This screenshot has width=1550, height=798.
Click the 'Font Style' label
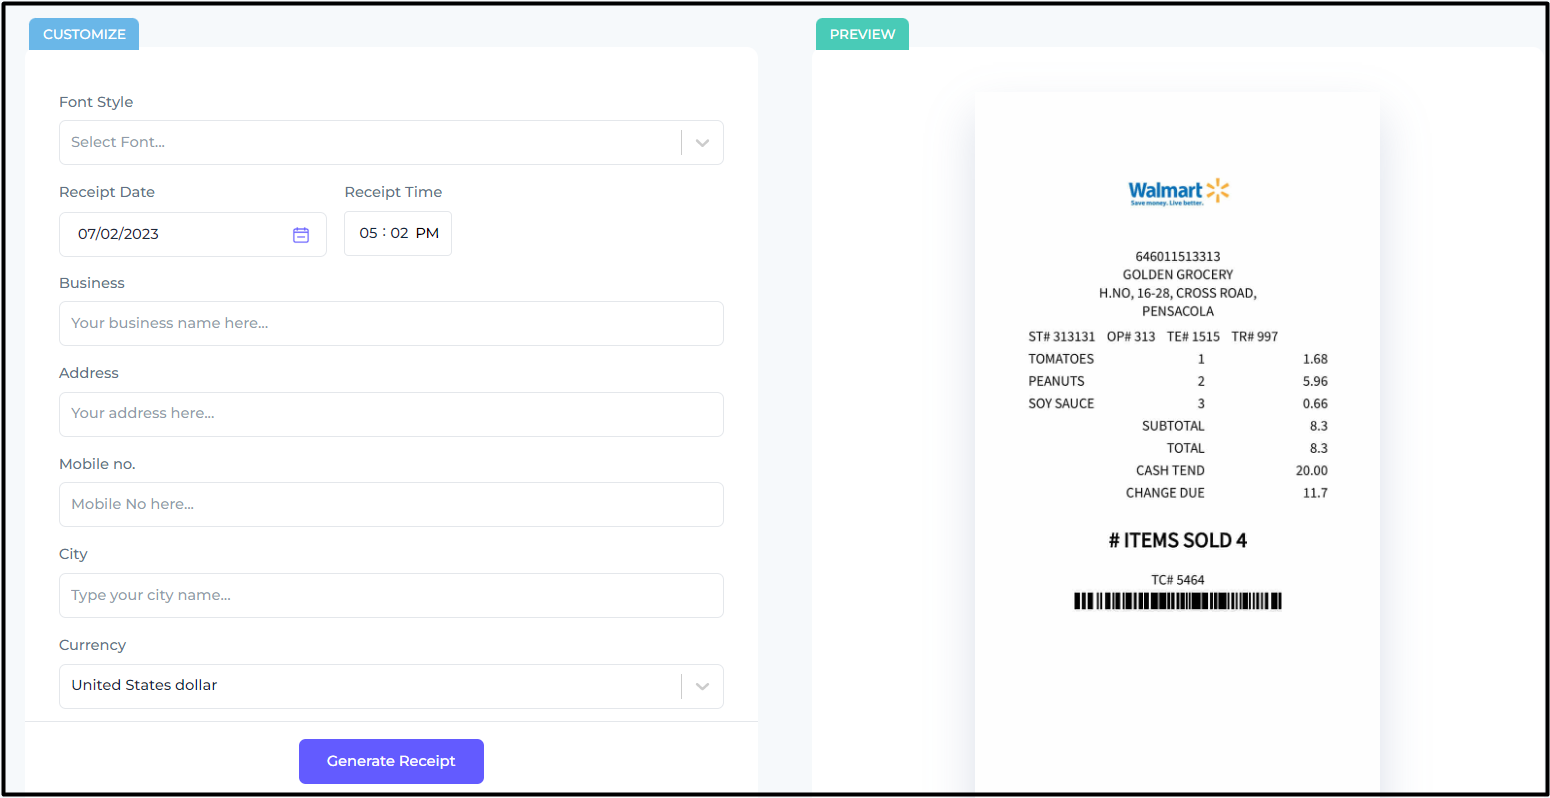pyautogui.click(x=96, y=102)
